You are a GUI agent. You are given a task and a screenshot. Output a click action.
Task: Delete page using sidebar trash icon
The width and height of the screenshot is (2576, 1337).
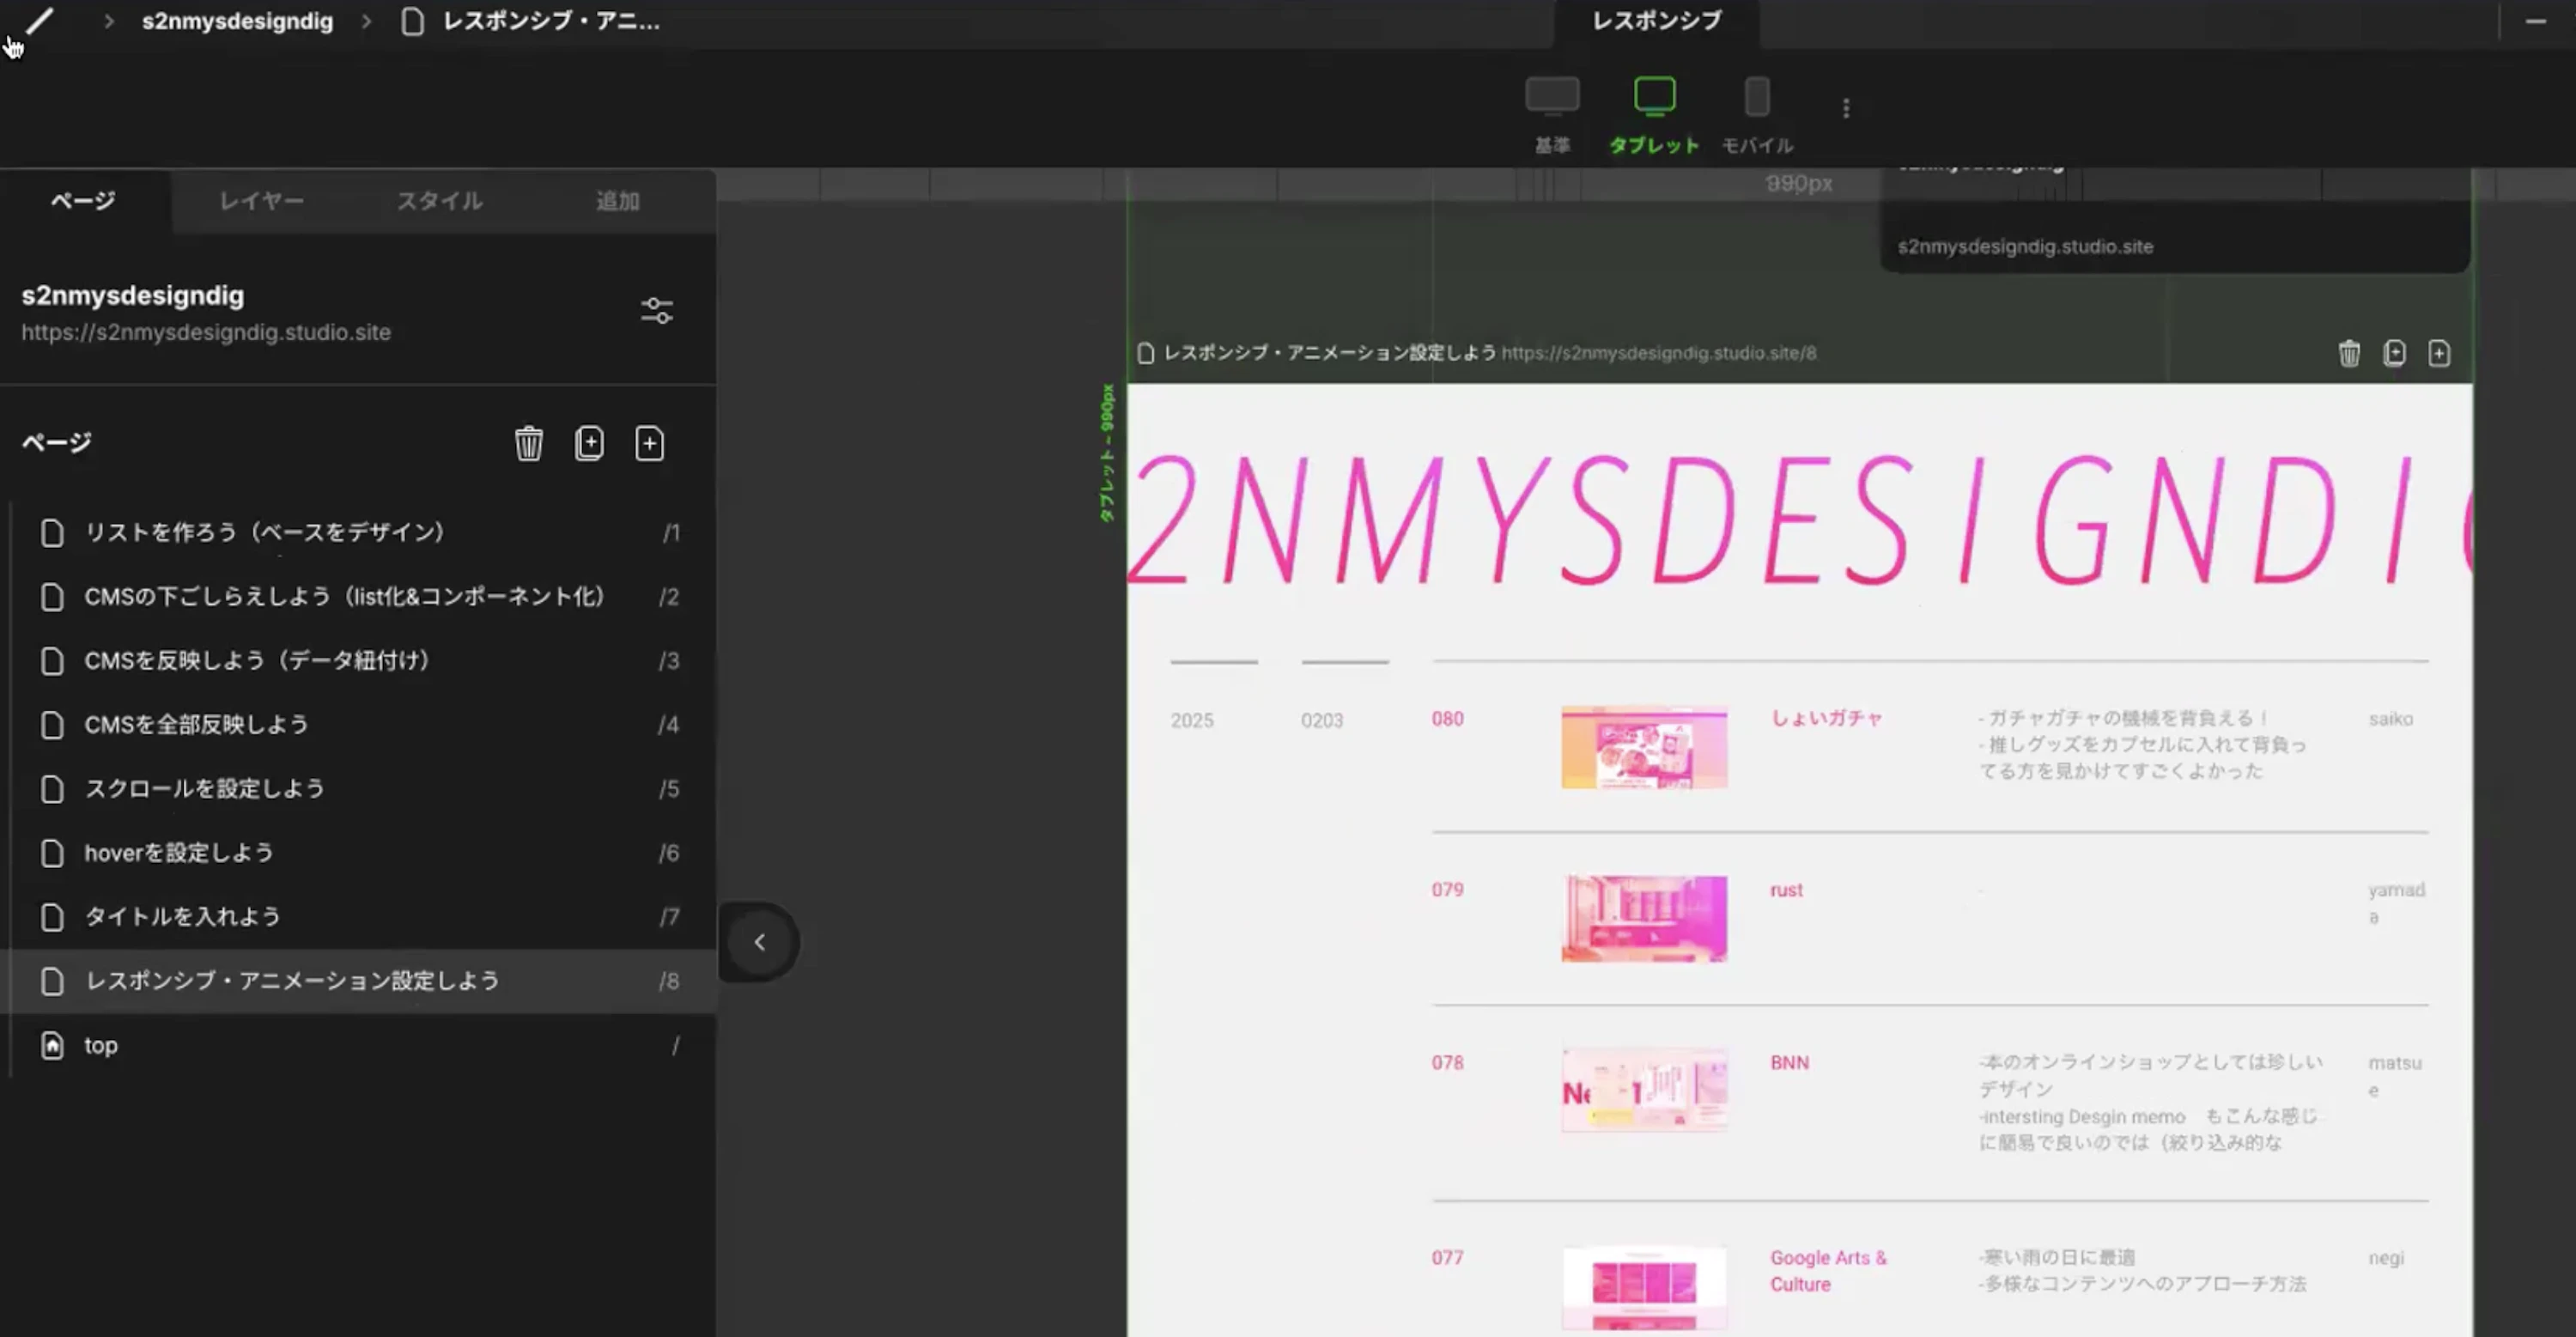point(529,443)
